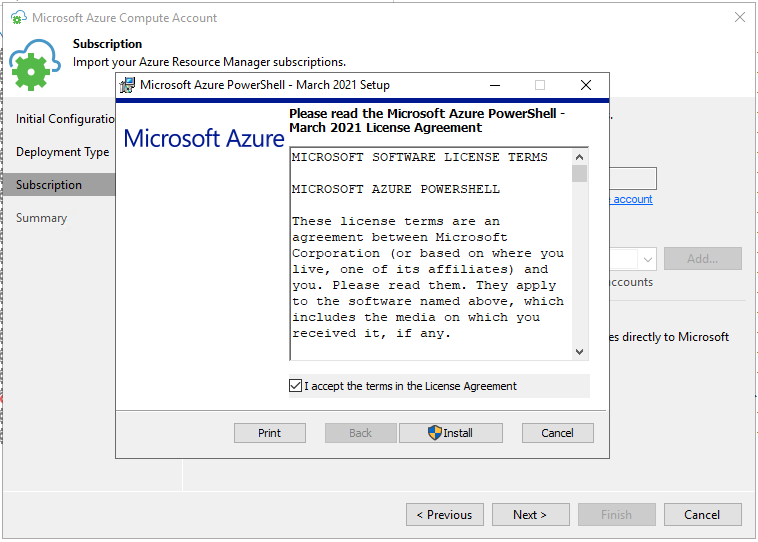Uncheck I accept the terms in the License Agreement
This screenshot has width=758, height=542.
click(x=295, y=385)
